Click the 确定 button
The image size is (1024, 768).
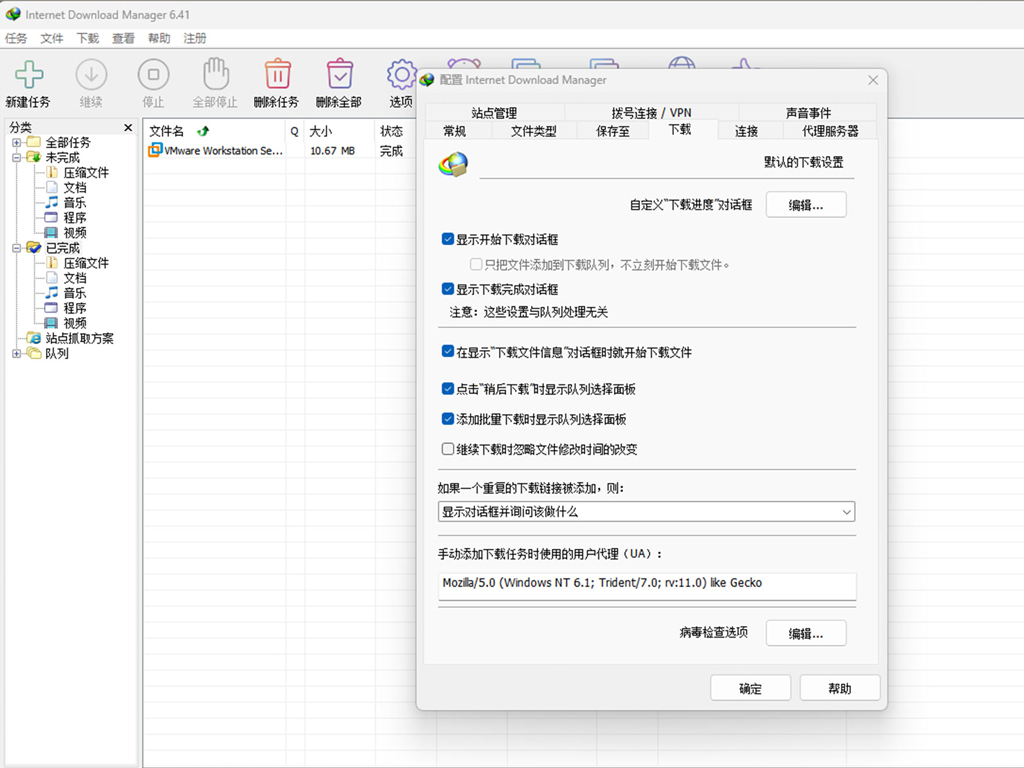[x=750, y=688]
